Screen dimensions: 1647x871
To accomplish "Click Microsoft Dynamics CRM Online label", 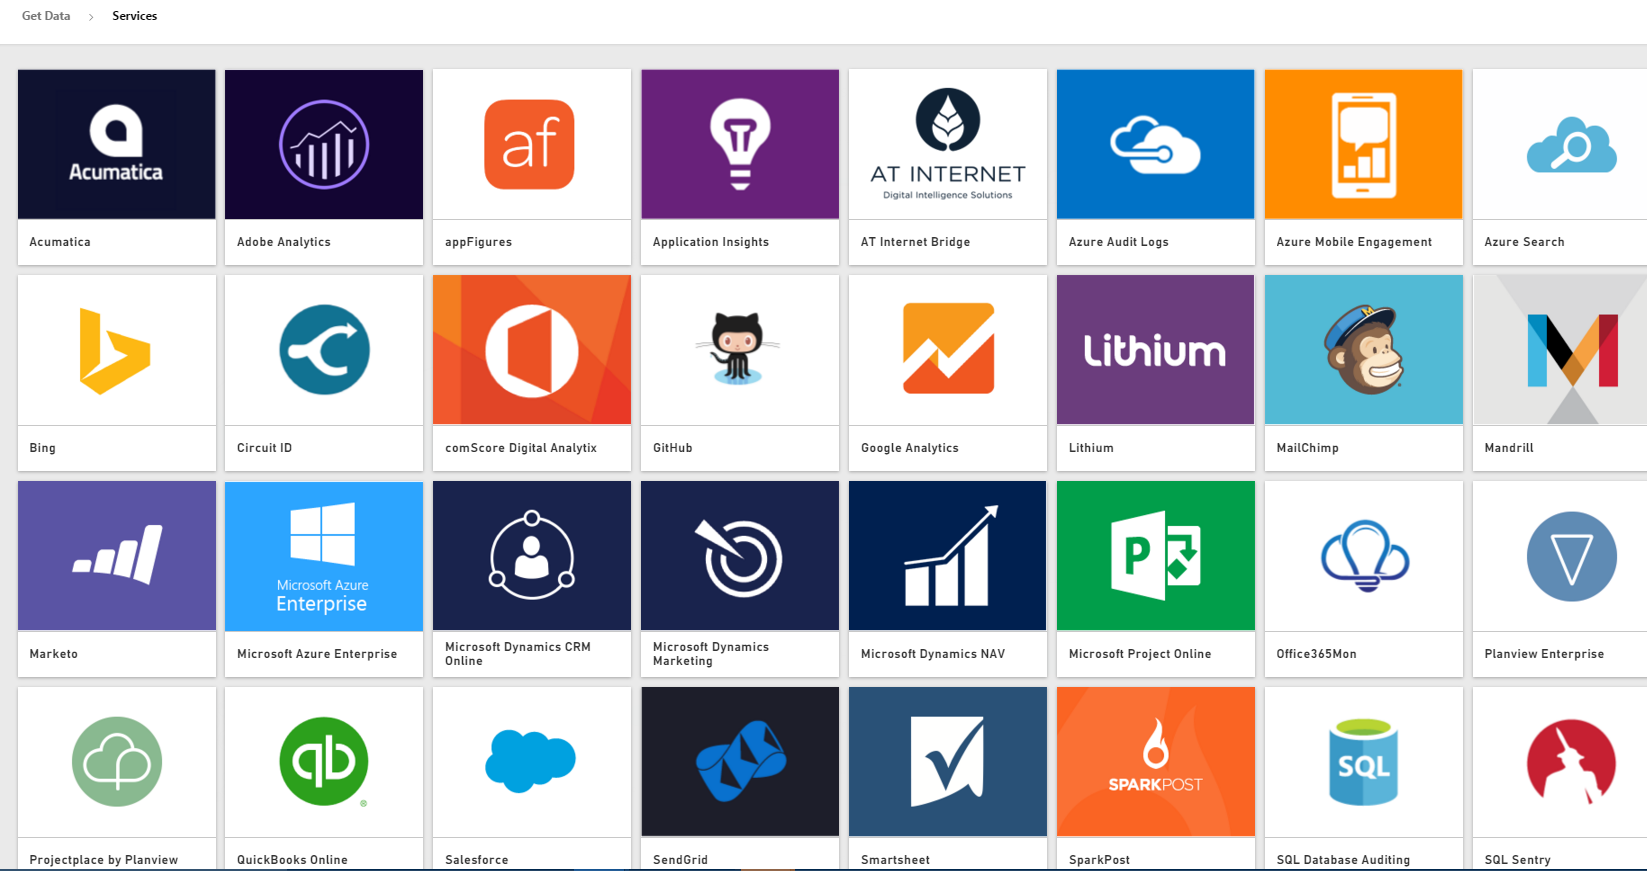I will [518, 654].
